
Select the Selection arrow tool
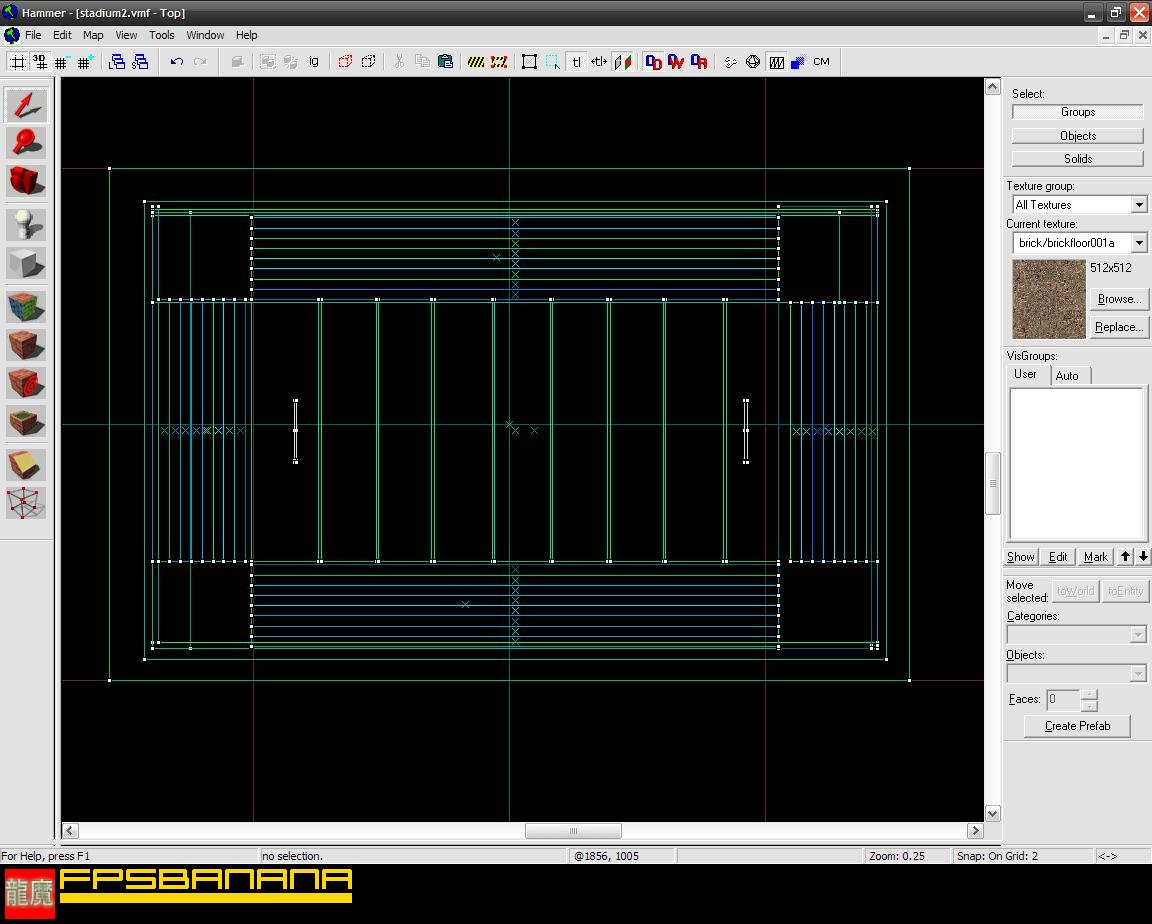point(26,105)
